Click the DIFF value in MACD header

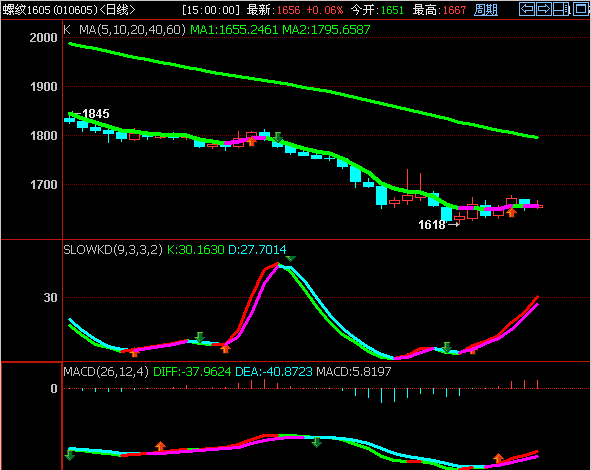click(x=192, y=372)
